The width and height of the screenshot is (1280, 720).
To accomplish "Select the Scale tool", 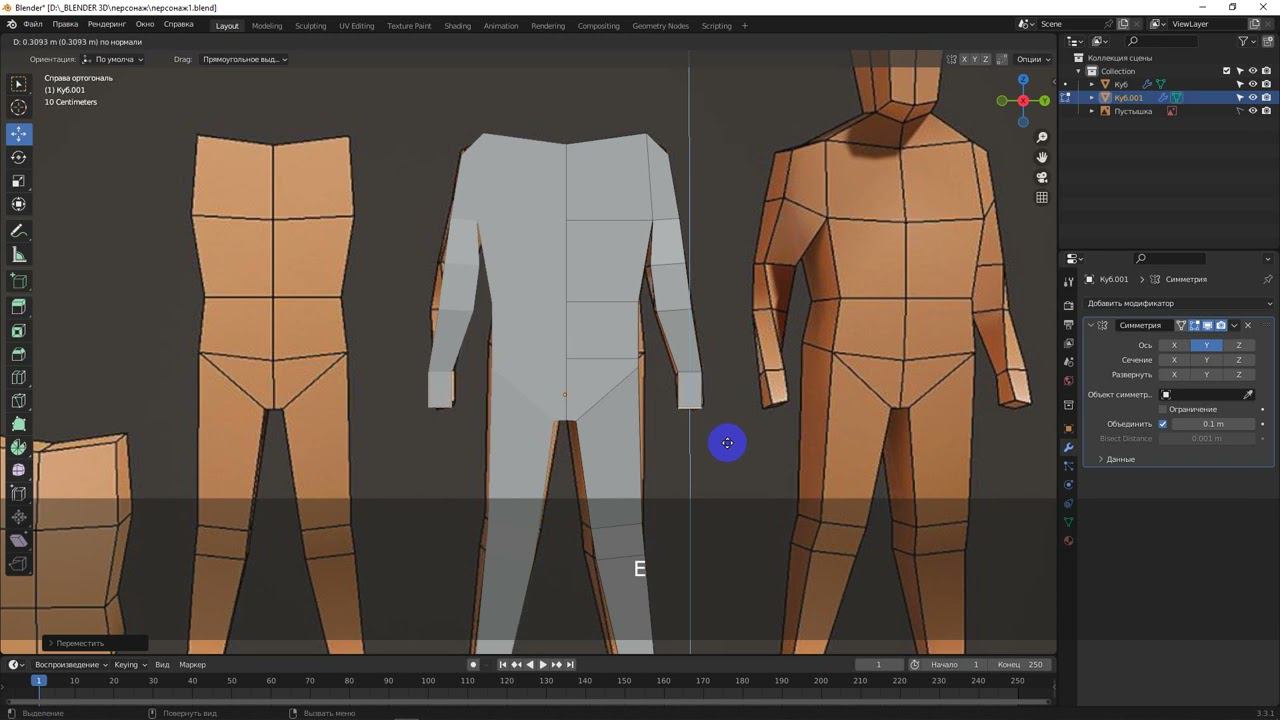I will (x=19, y=181).
